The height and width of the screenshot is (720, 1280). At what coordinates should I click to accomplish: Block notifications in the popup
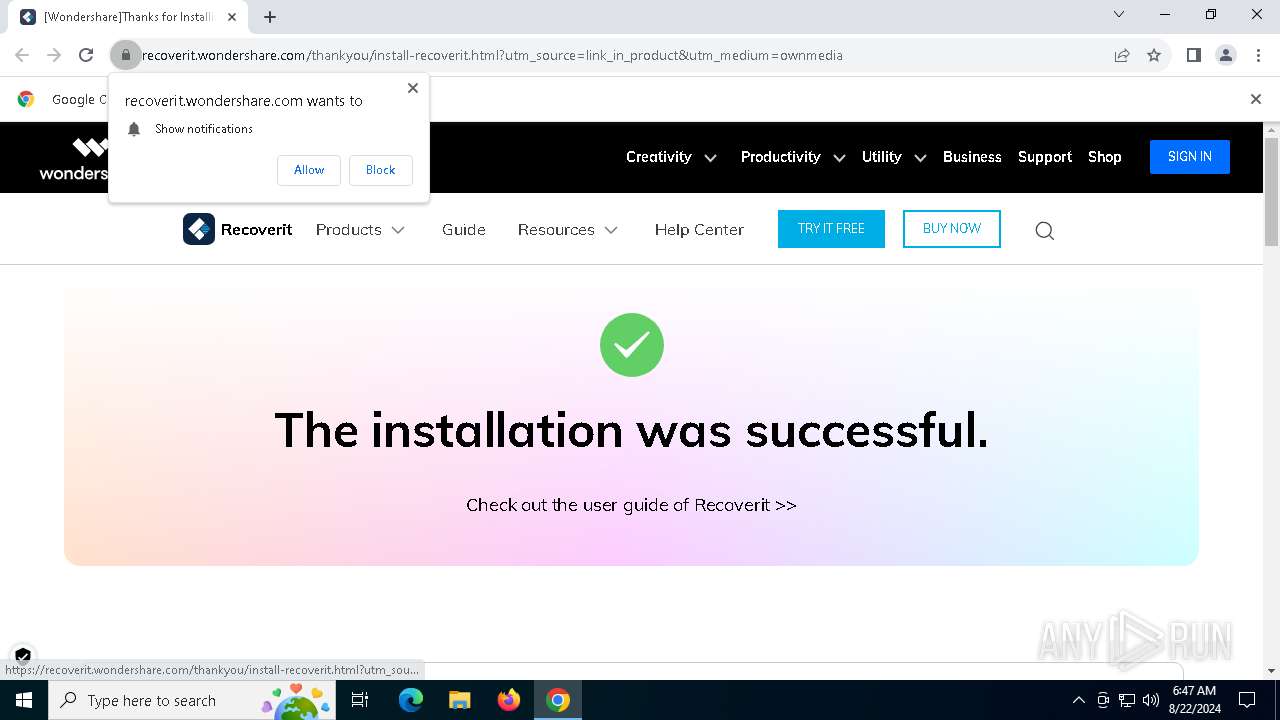[381, 170]
